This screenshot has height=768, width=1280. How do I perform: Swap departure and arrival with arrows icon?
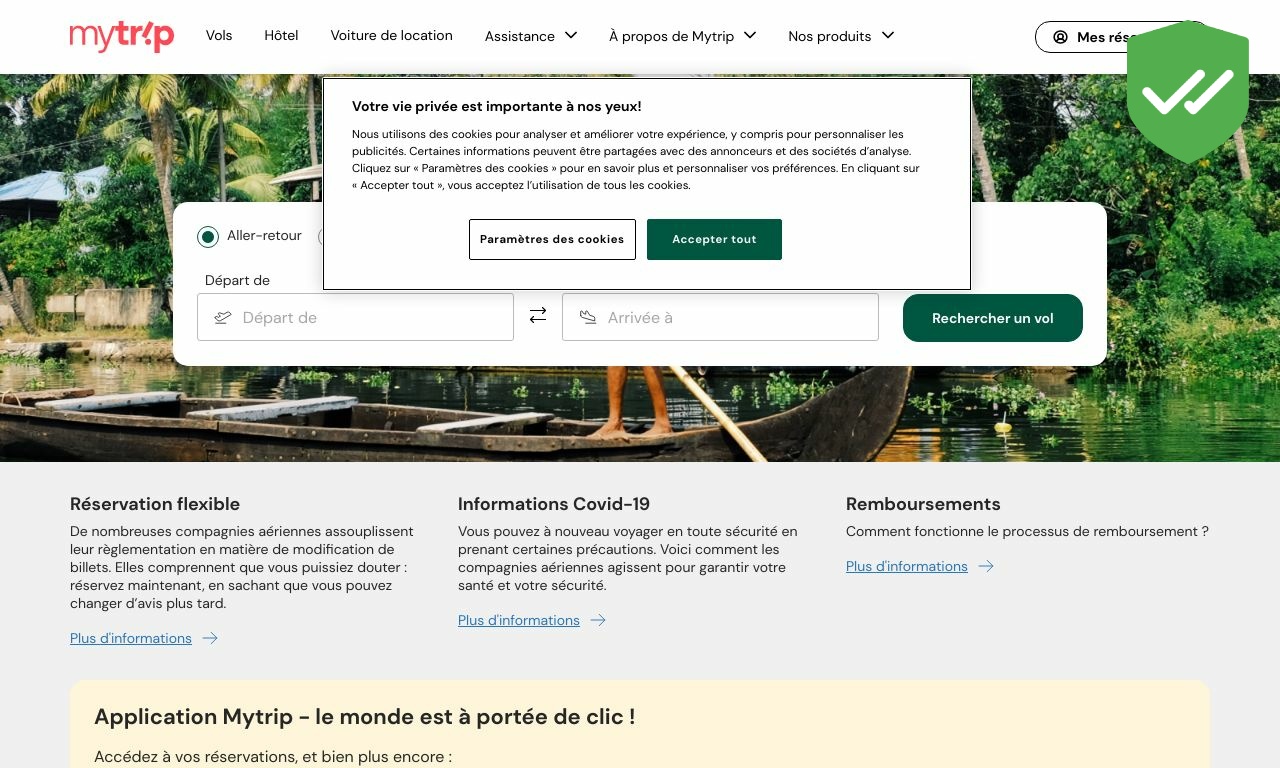(538, 315)
